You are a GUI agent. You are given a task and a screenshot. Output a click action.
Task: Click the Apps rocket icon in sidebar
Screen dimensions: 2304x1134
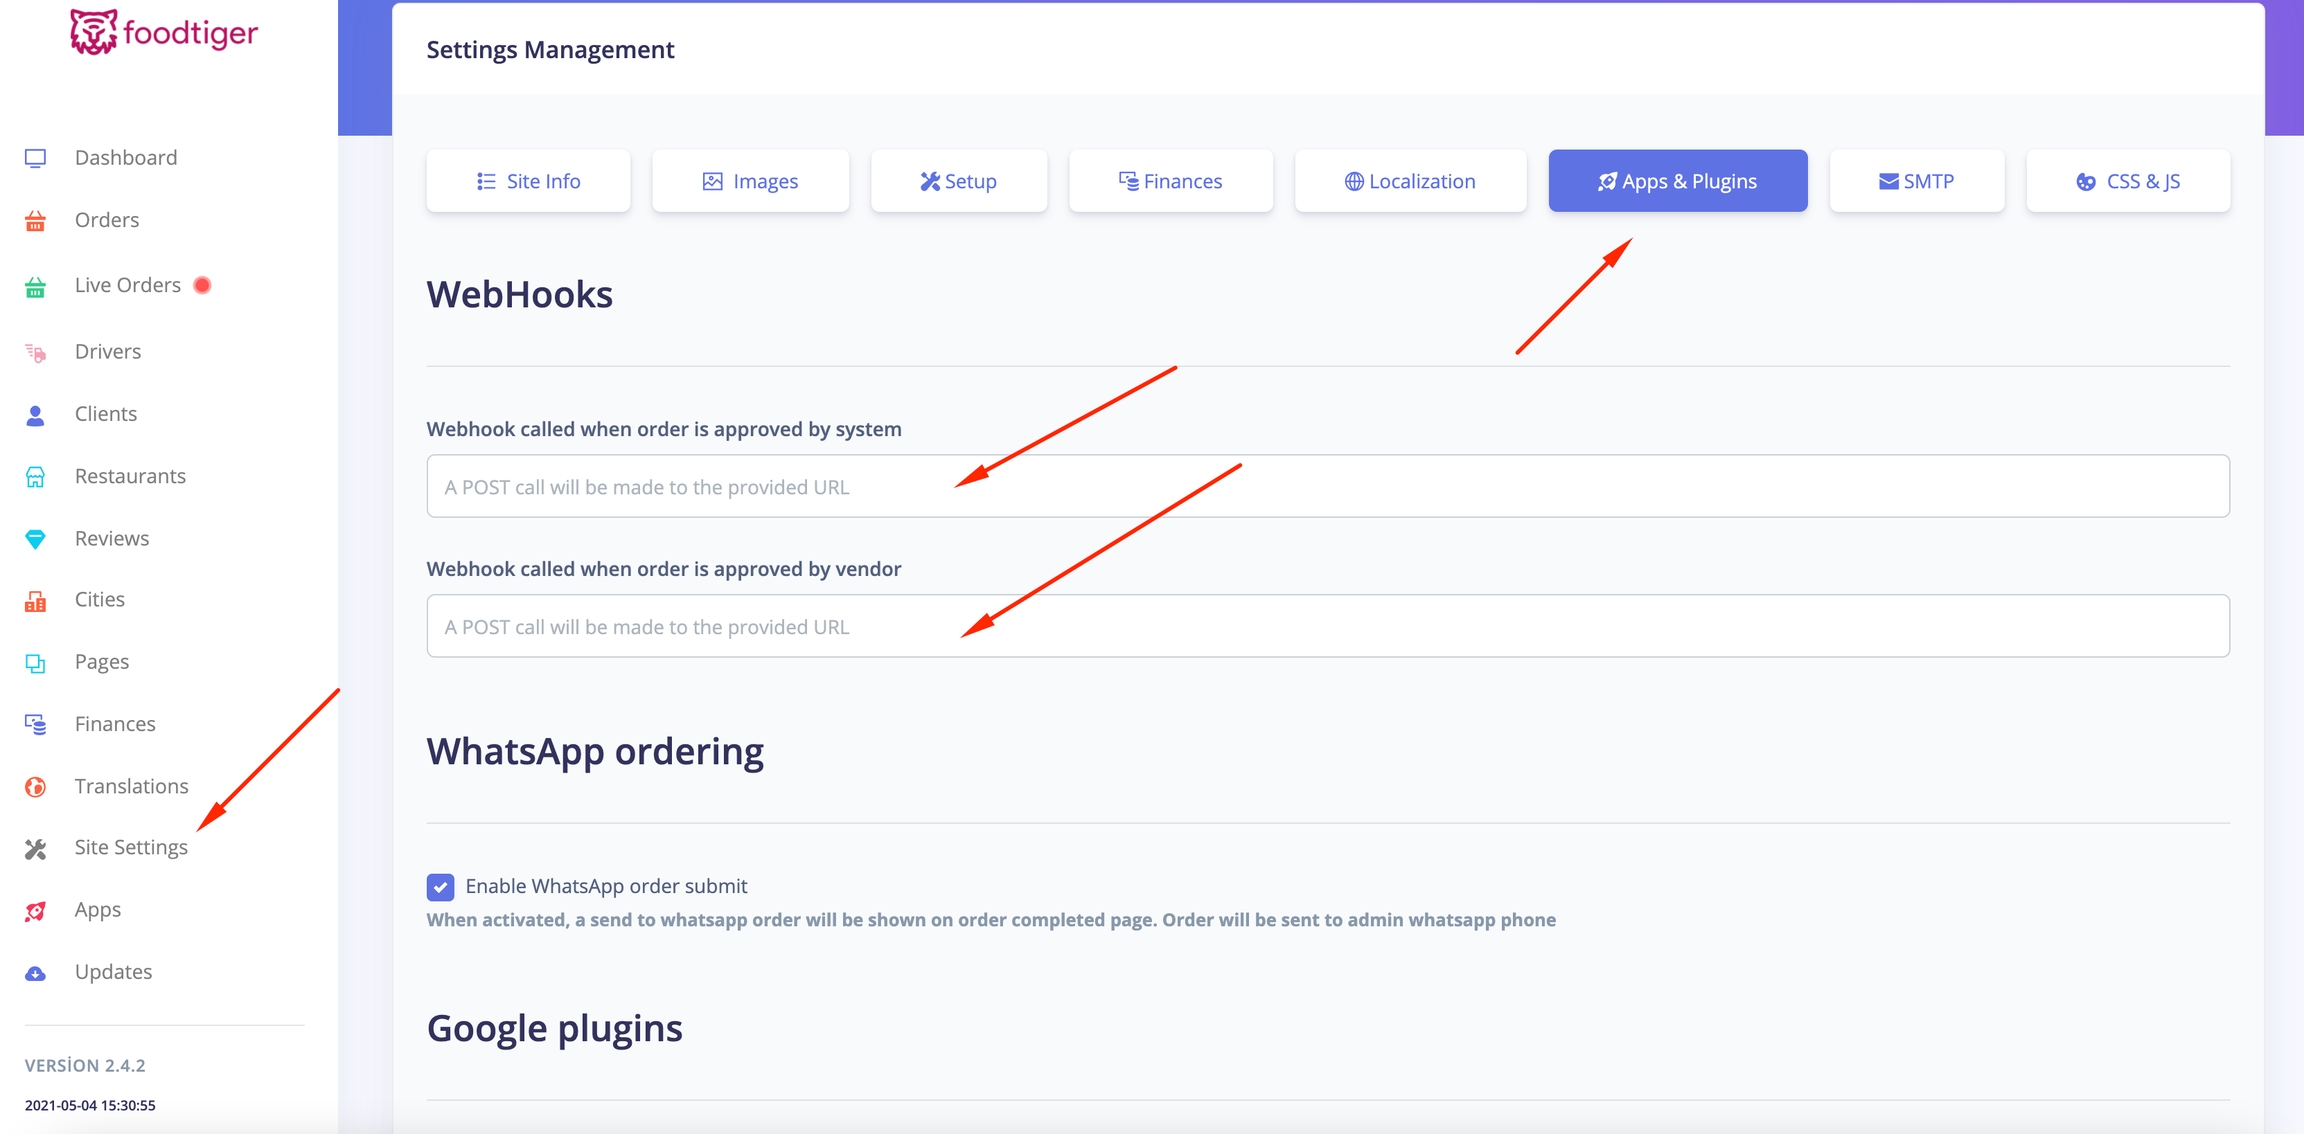36,911
